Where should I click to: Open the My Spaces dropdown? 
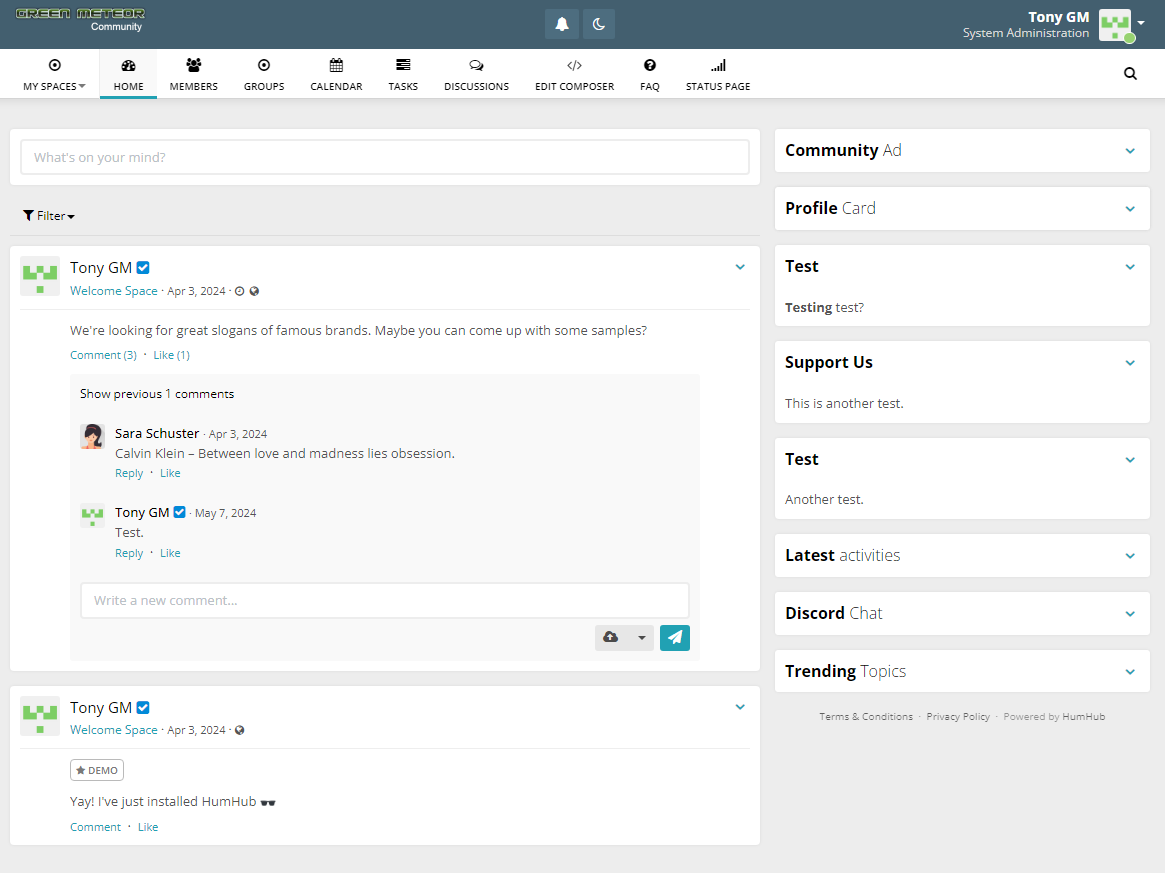click(54, 74)
